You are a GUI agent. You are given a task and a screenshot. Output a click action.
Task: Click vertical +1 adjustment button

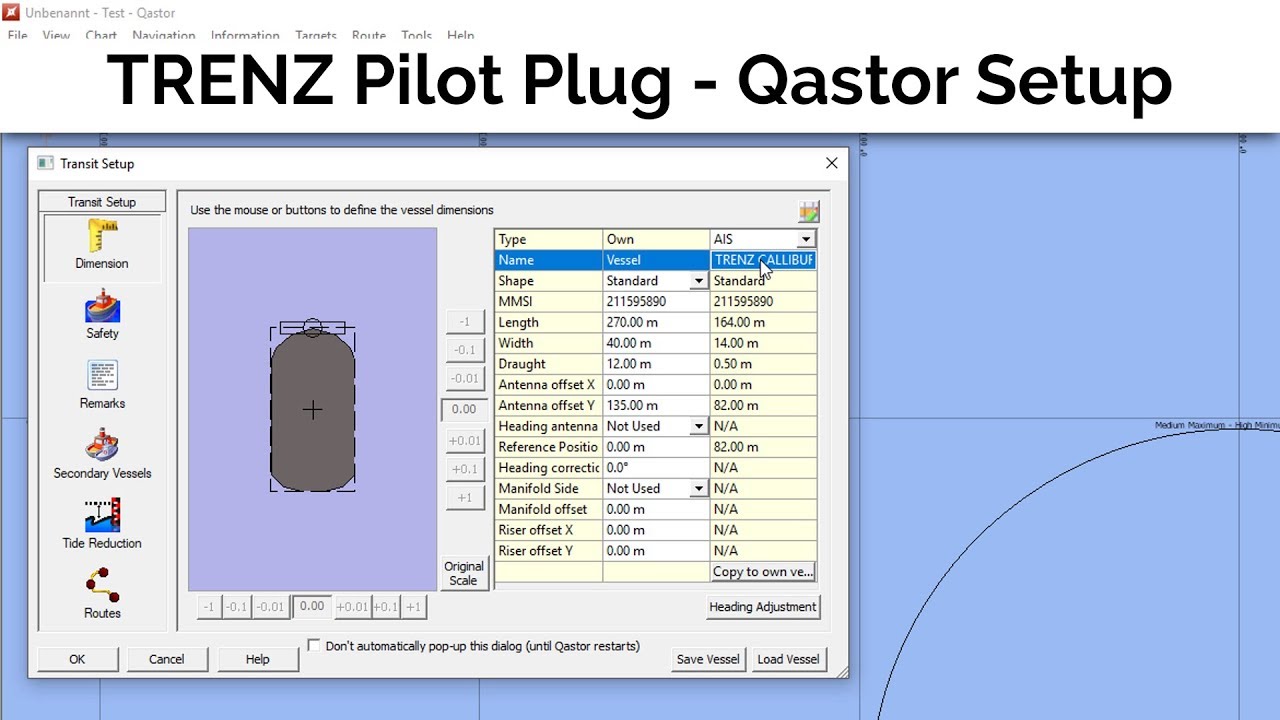pyautogui.click(x=464, y=498)
